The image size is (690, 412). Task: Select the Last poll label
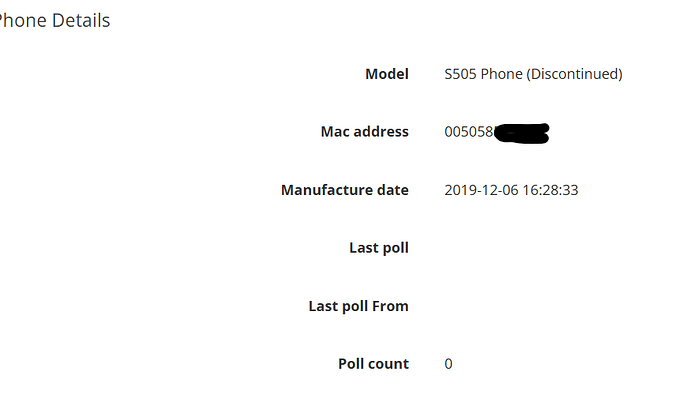point(378,248)
